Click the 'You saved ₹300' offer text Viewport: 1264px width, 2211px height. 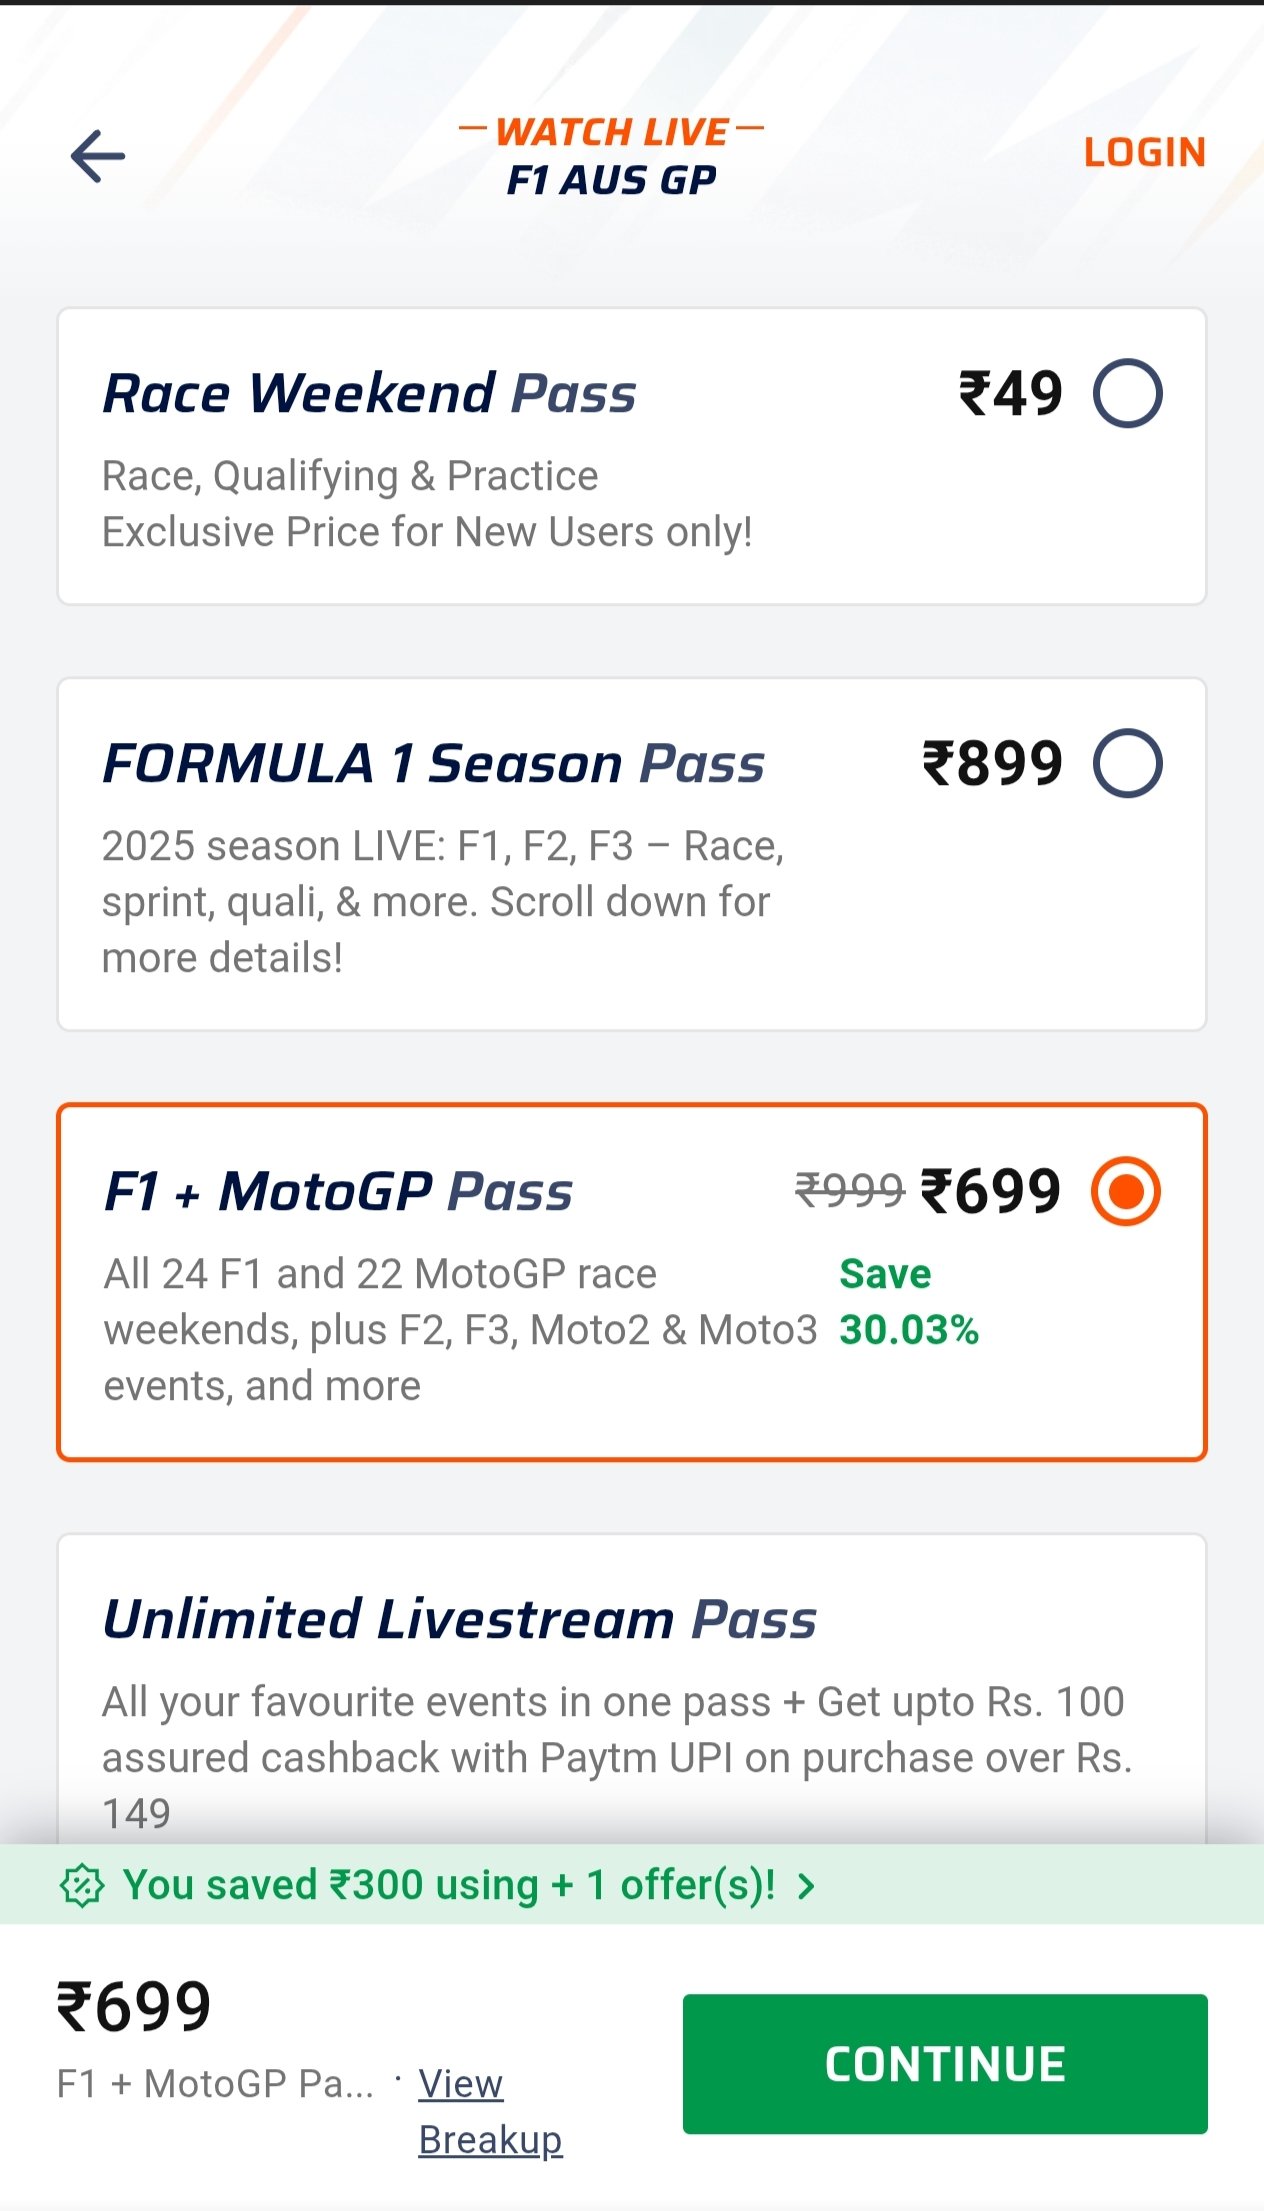[x=449, y=1885]
